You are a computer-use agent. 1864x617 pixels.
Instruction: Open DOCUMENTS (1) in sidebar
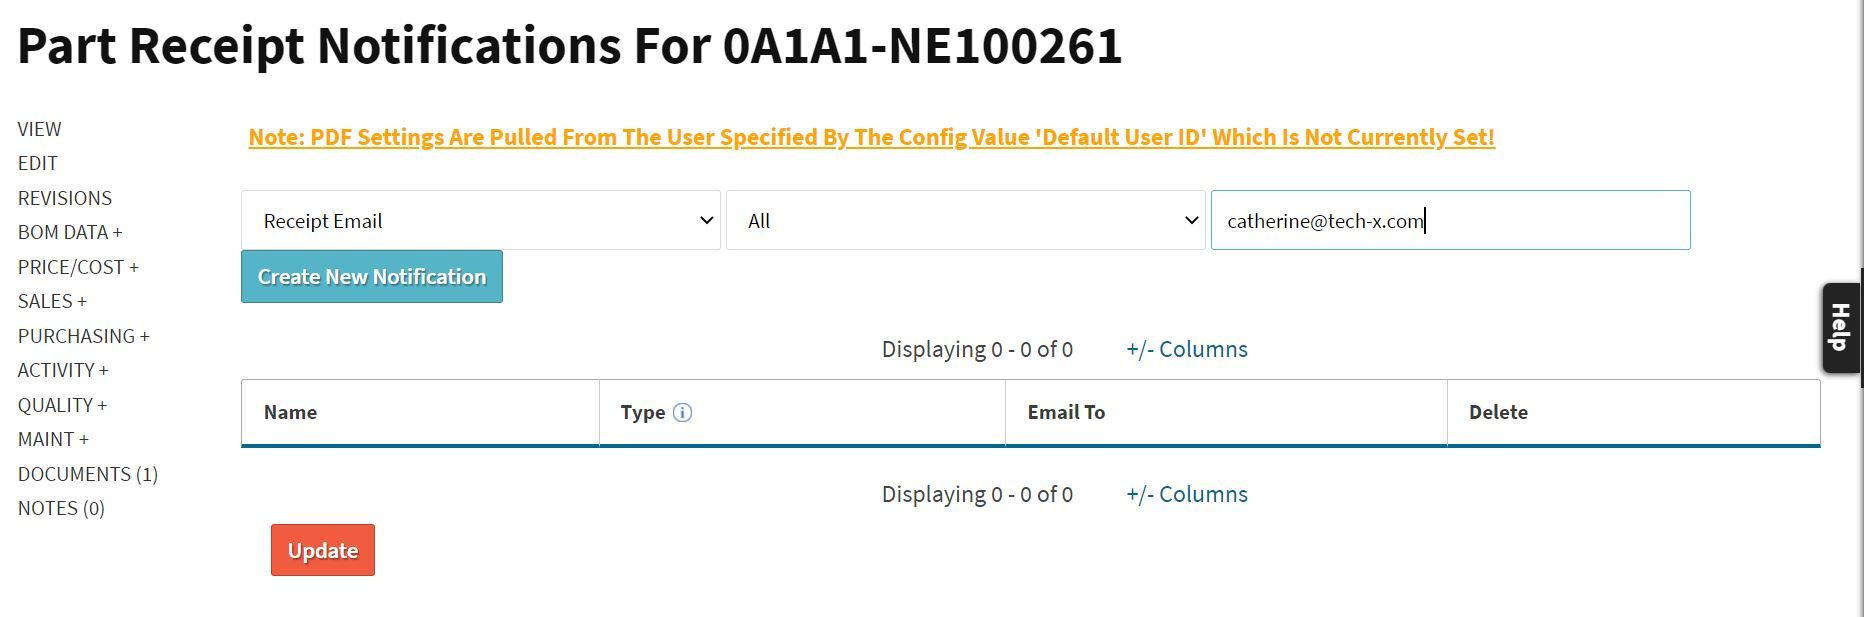[x=88, y=474]
